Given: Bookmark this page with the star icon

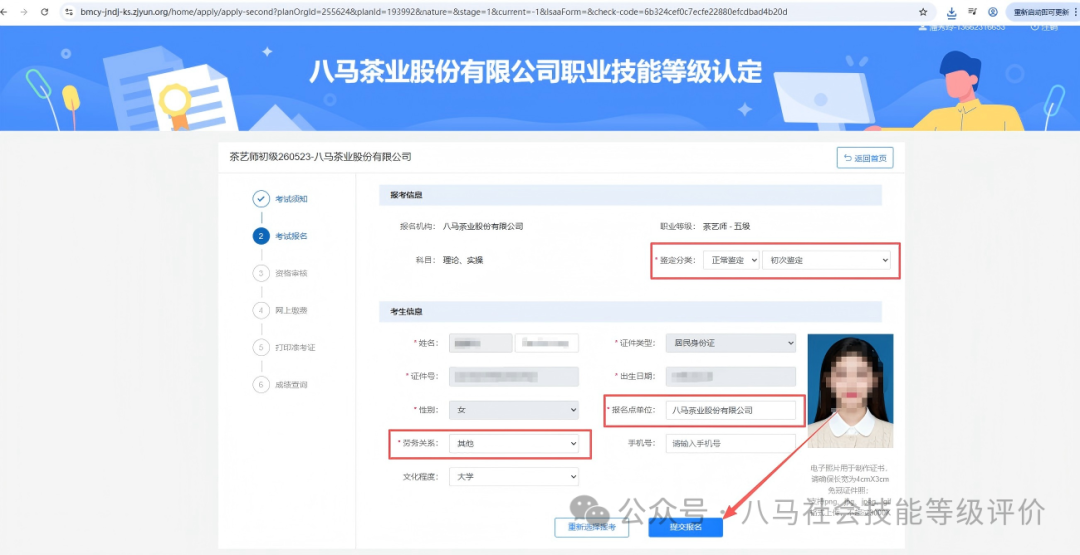Looking at the screenshot, I should point(923,12).
